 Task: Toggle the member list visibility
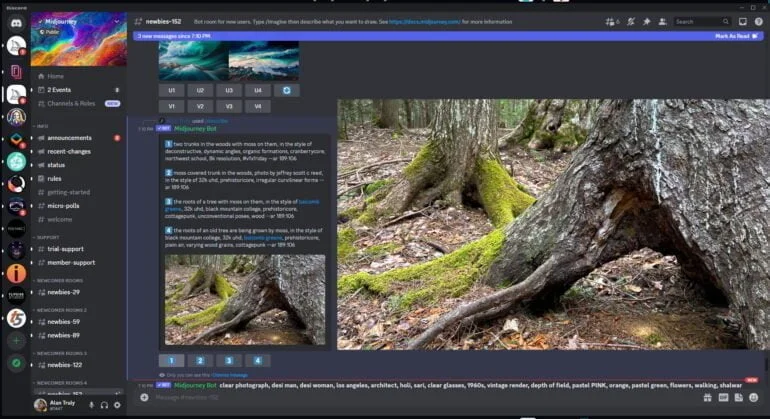pos(663,21)
